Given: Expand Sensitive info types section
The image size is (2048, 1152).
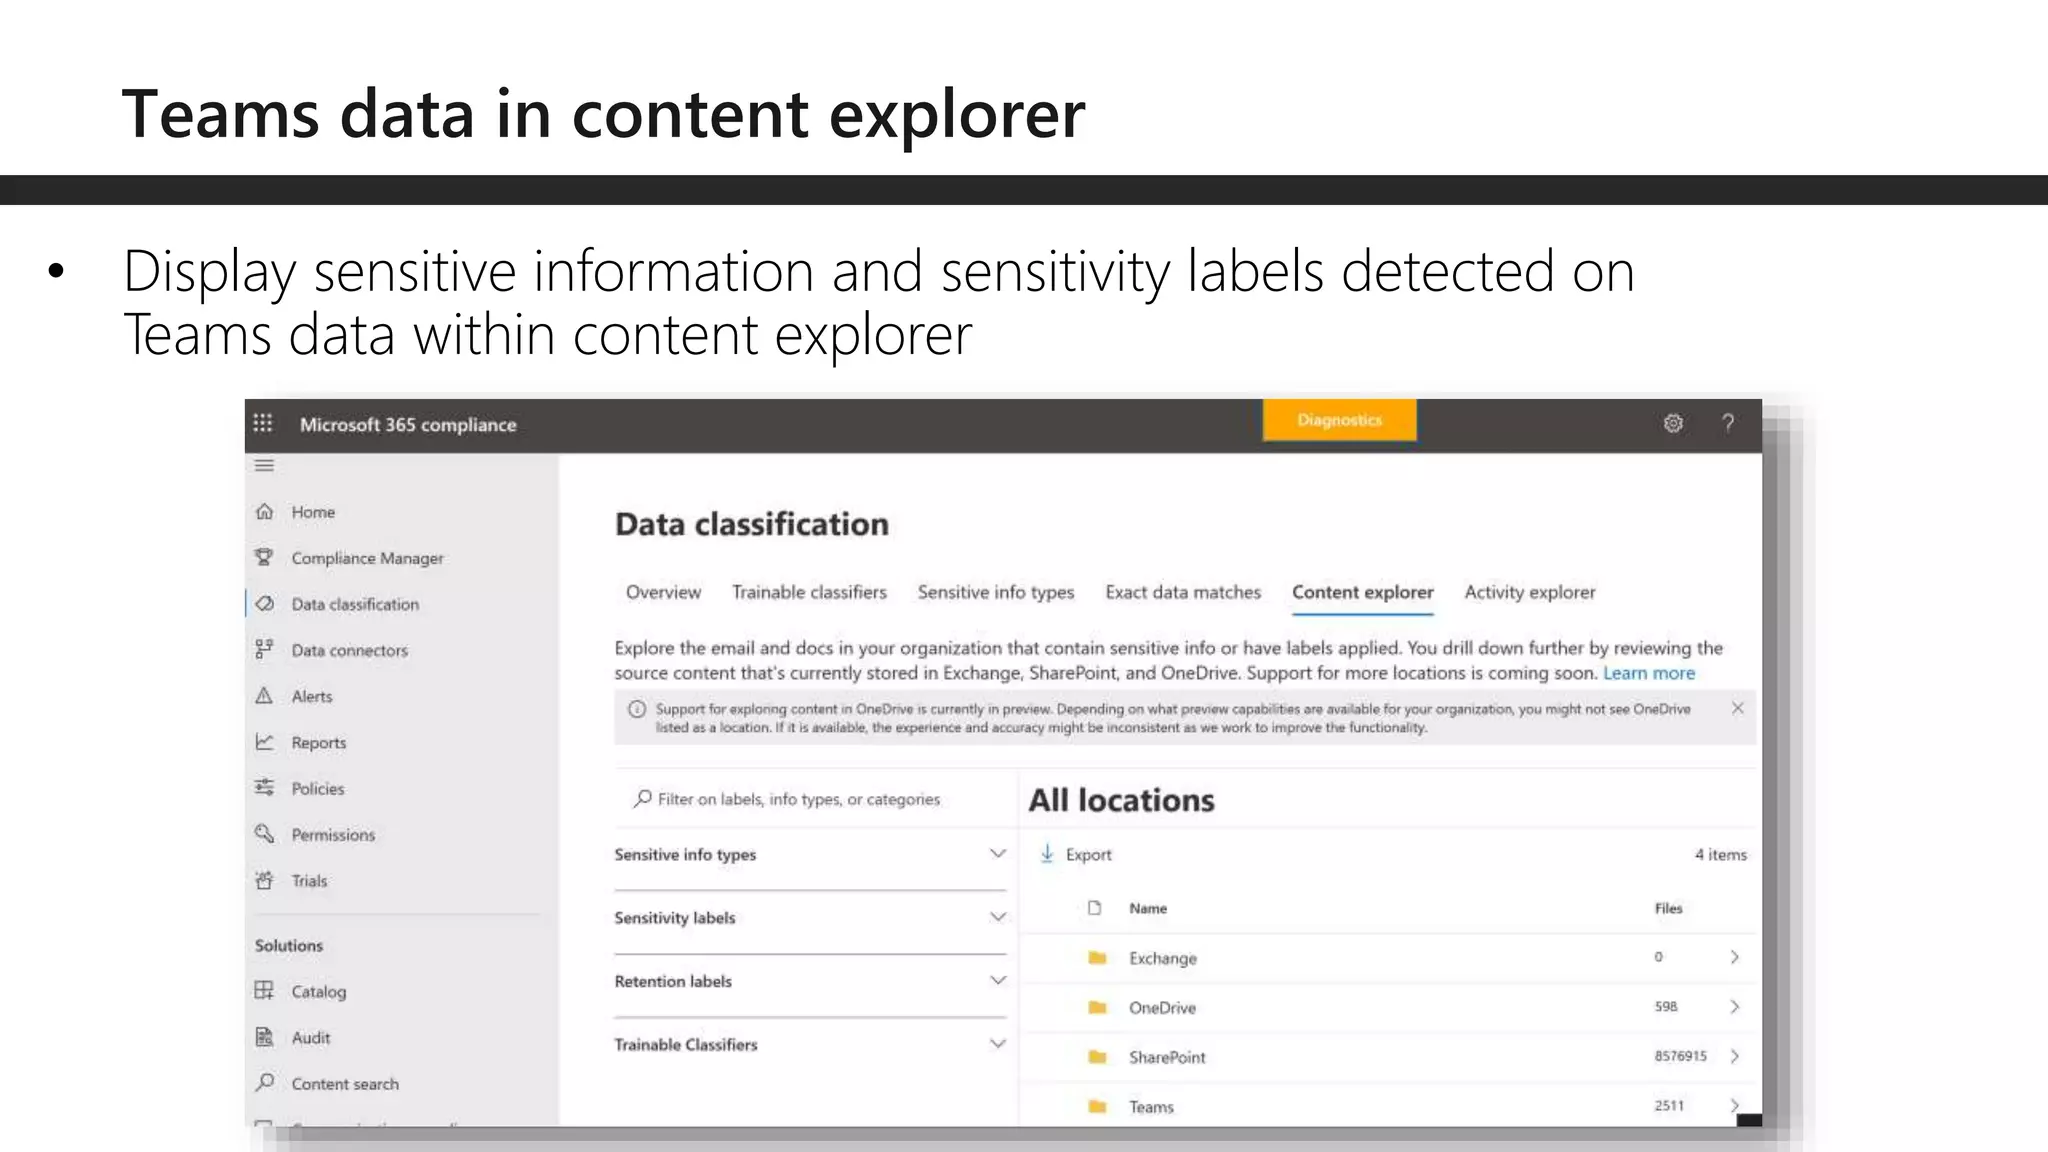Looking at the screenshot, I should (x=997, y=854).
